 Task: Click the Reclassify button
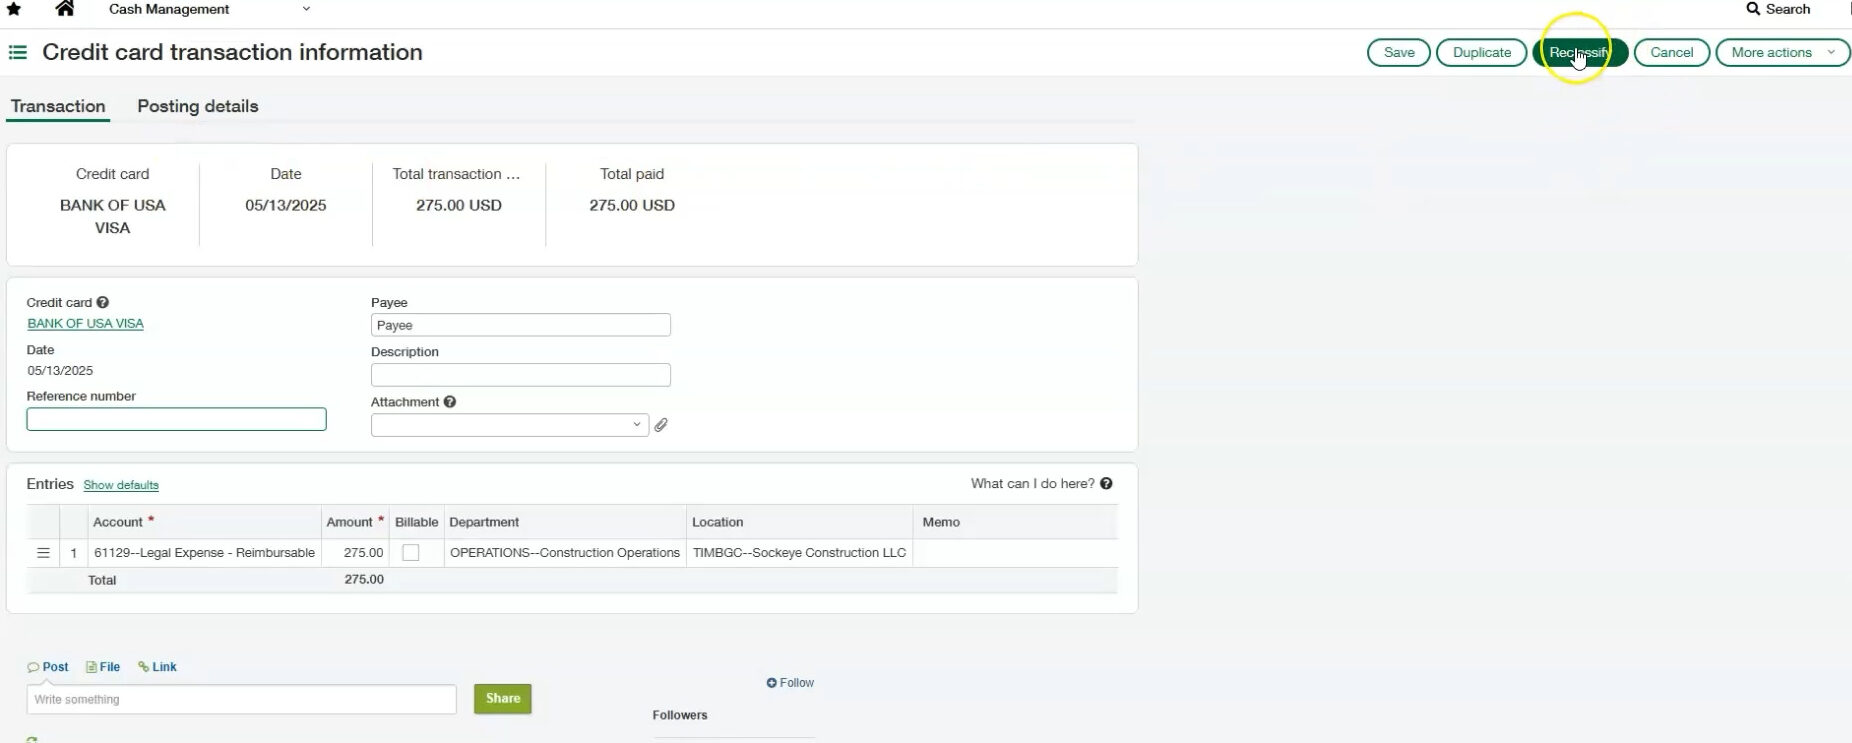pyautogui.click(x=1580, y=52)
